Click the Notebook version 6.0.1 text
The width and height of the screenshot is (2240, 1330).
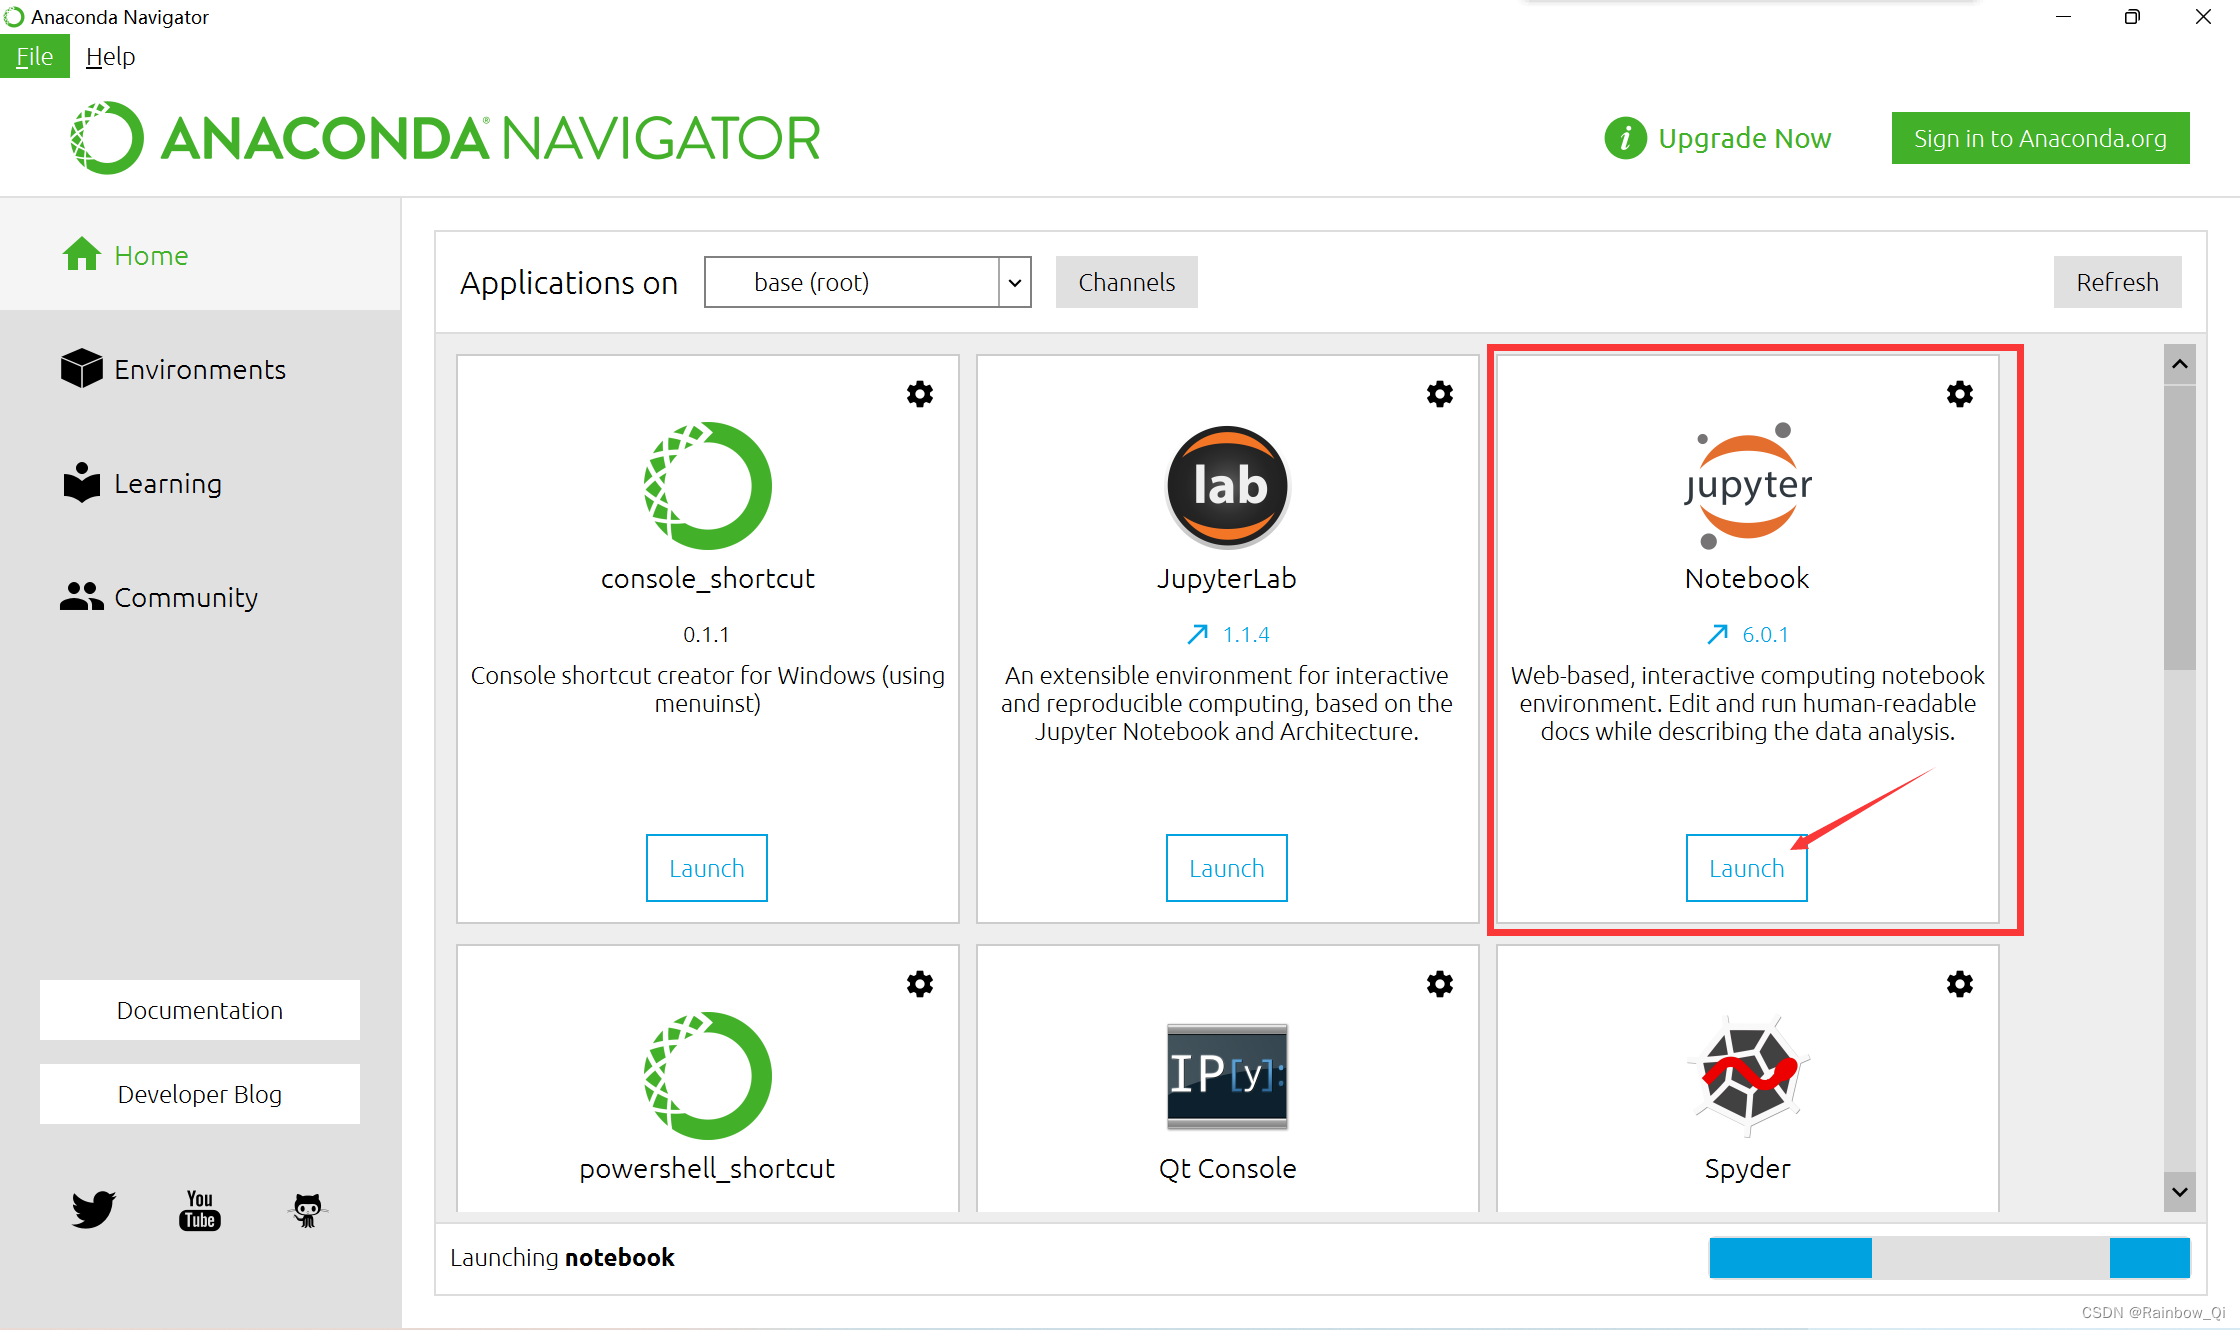click(1766, 634)
